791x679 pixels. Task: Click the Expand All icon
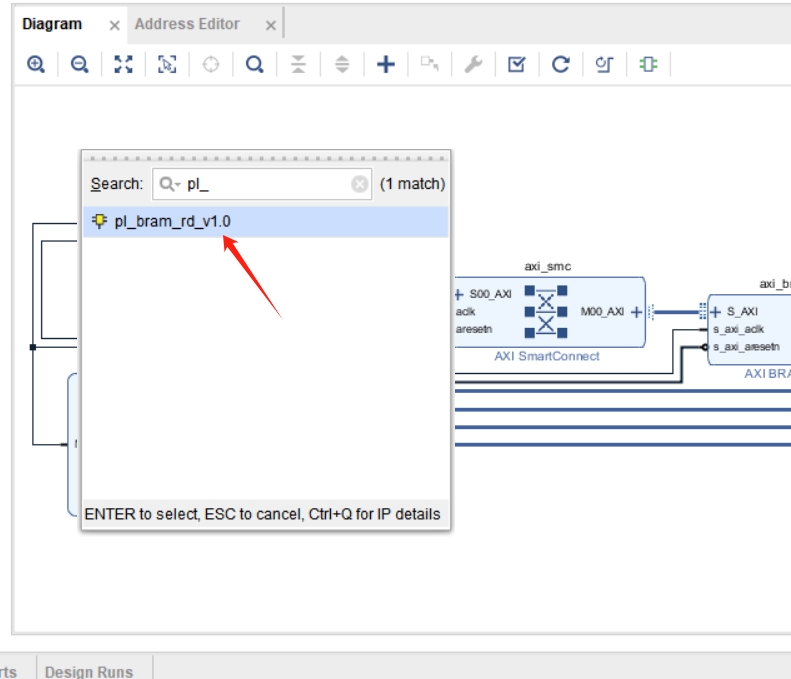(x=342, y=65)
